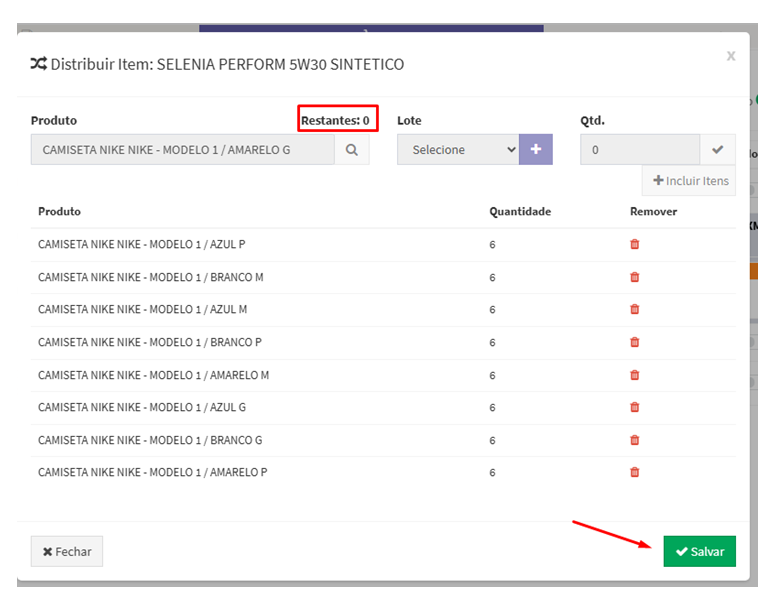
Task: Select the AZUL G product name text
Action: click(x=142, y=407)
